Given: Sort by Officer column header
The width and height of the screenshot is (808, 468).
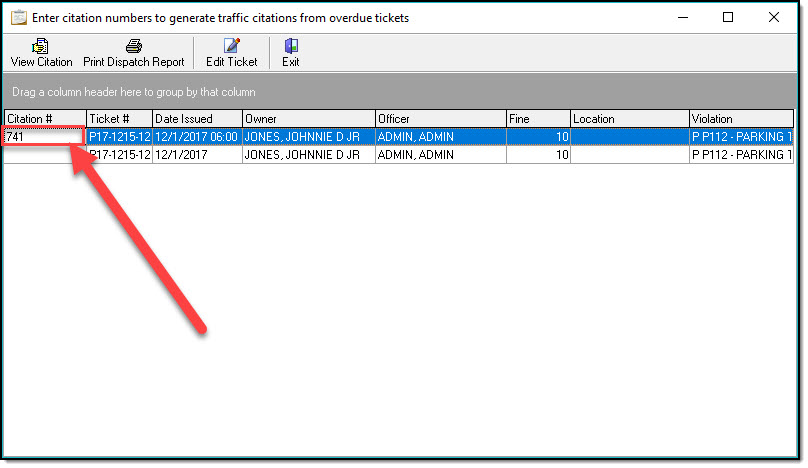Looking at the screenshot, I should [439, 119].
